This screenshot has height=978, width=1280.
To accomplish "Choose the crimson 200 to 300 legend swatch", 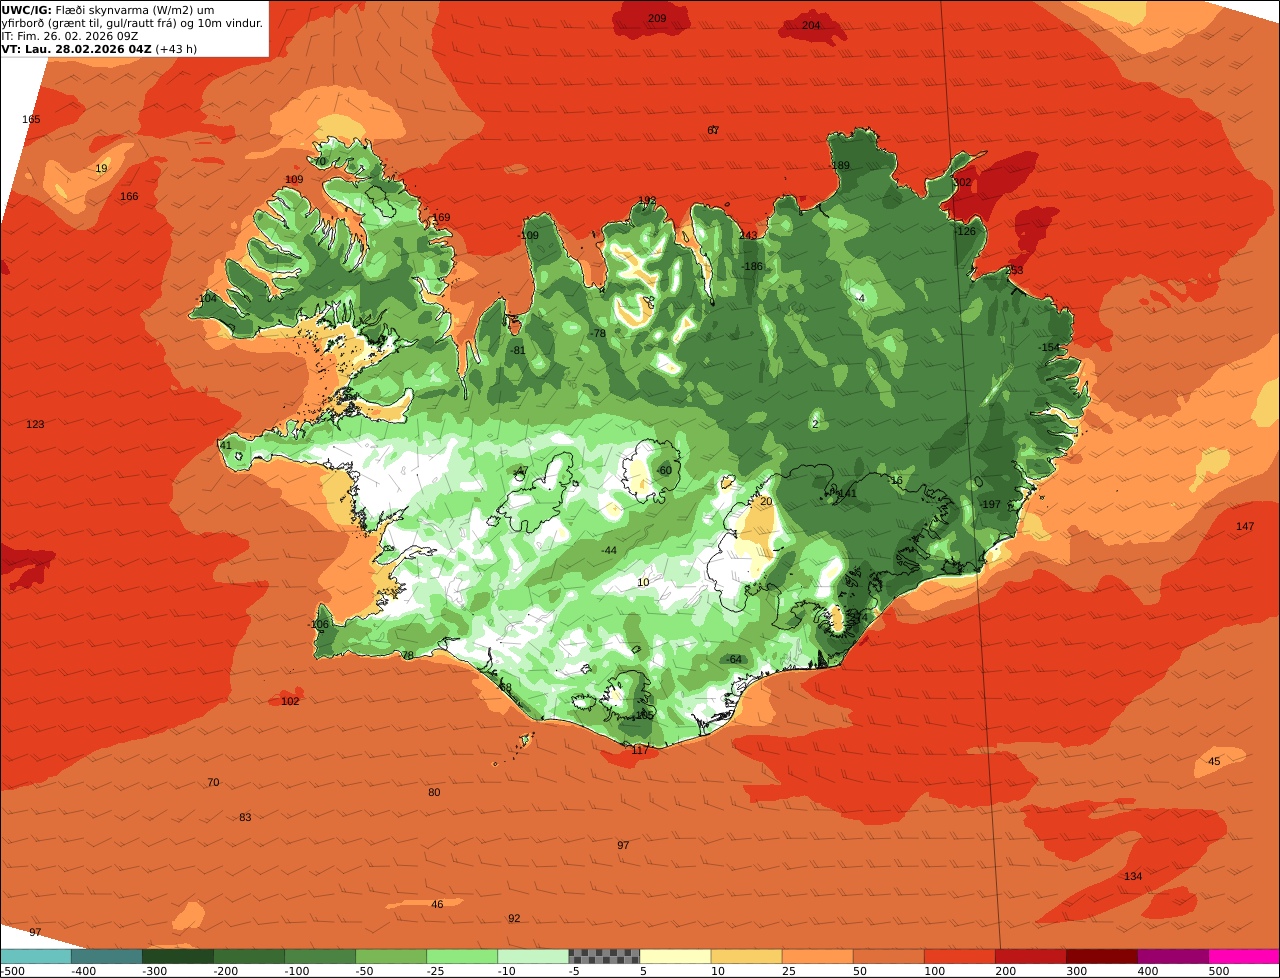I will coord(1031,956).
